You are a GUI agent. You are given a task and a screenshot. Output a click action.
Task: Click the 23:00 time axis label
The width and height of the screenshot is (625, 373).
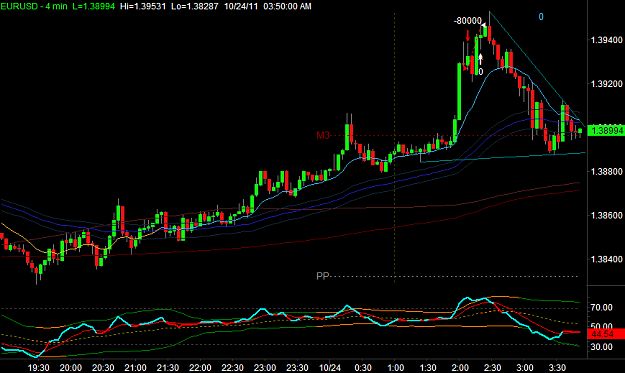[x=265, y=367]
